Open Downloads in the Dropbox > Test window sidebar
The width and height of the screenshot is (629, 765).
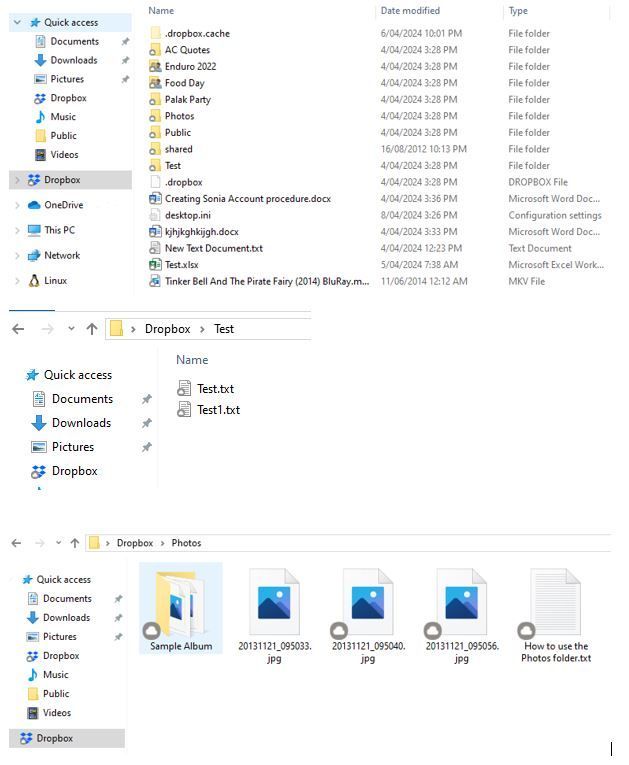81,423
